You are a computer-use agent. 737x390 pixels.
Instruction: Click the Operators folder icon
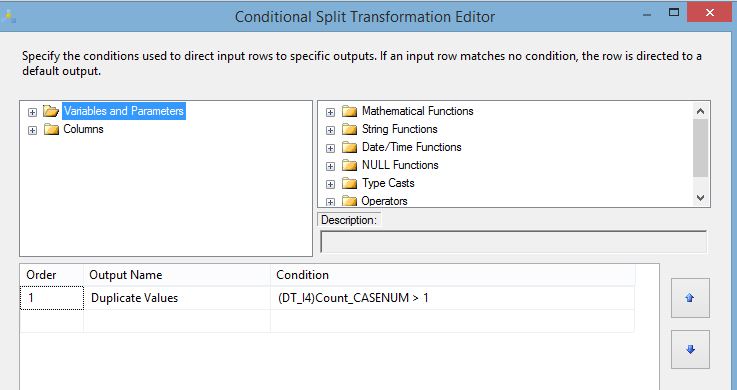coord(349,201)
